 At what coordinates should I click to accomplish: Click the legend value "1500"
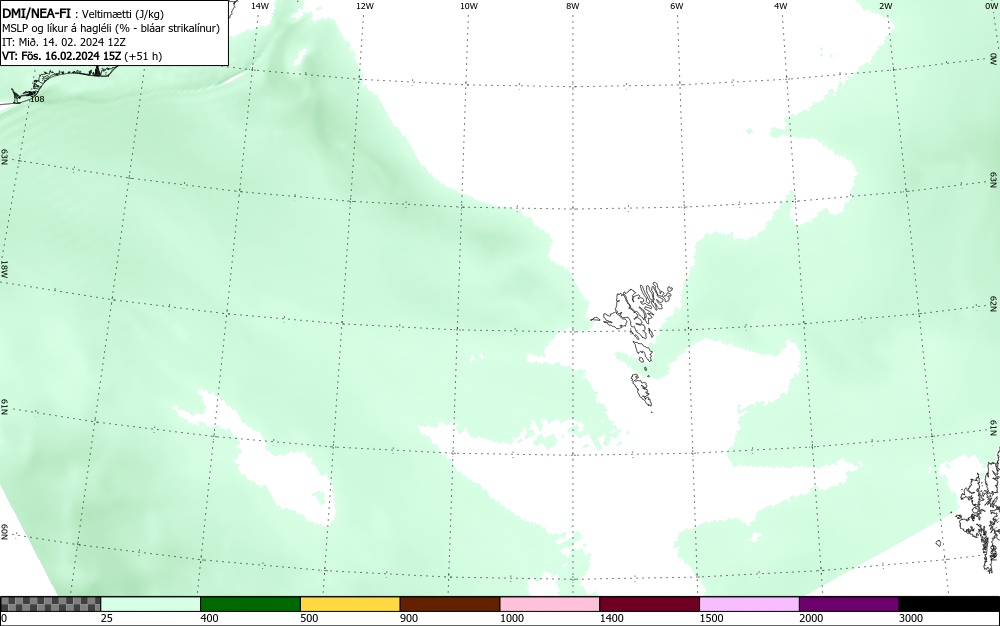click(711, 618)
